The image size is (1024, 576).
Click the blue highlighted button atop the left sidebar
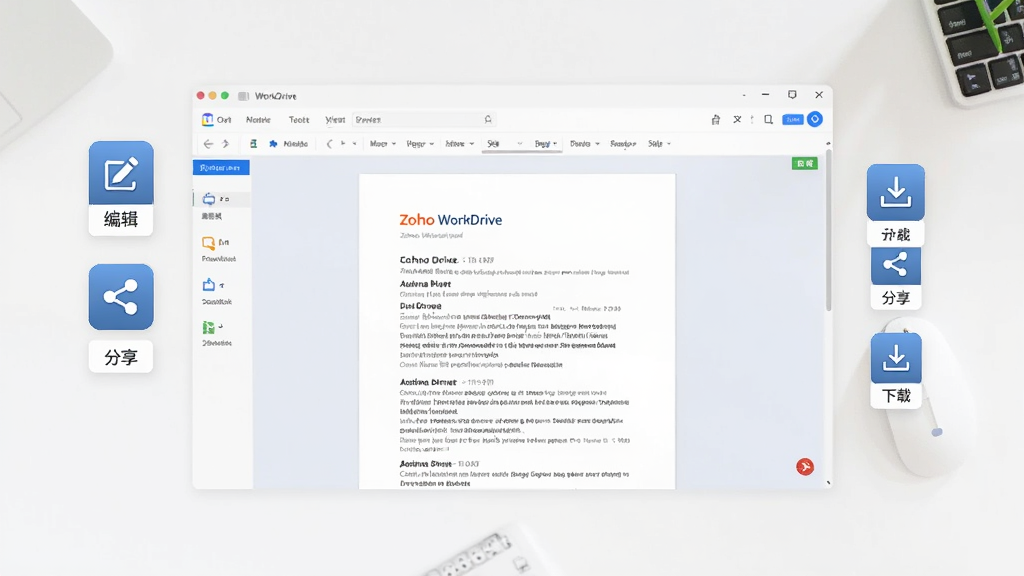pyautogui.click(x=221, y=168)
